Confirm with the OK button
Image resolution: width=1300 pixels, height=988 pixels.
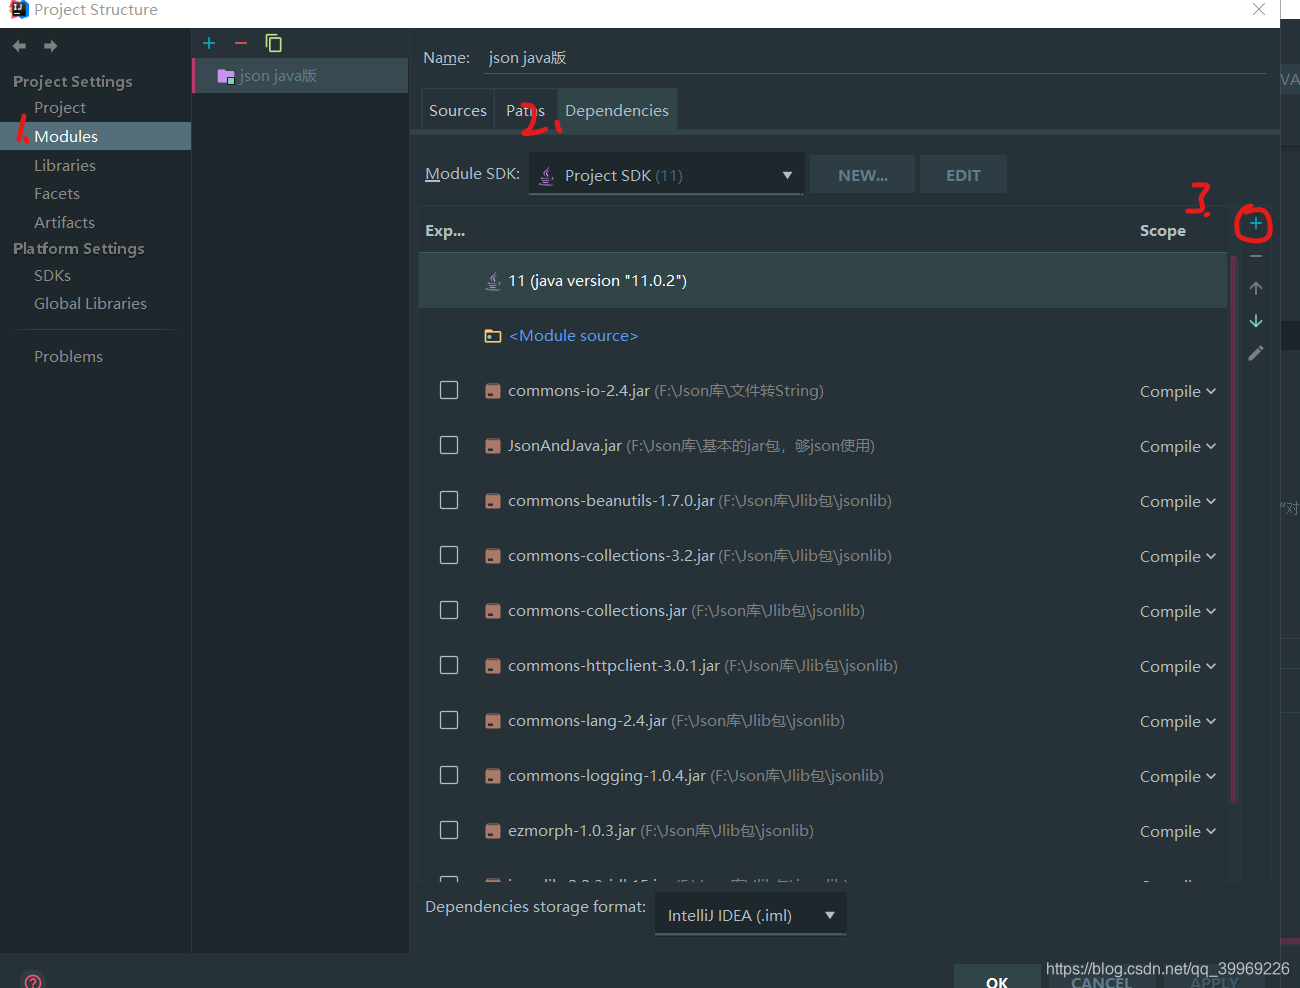point(997,978)
